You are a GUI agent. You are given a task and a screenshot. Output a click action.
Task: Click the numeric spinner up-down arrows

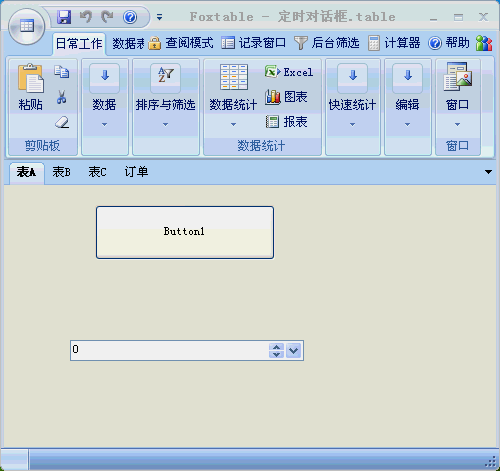click(276, 350)
